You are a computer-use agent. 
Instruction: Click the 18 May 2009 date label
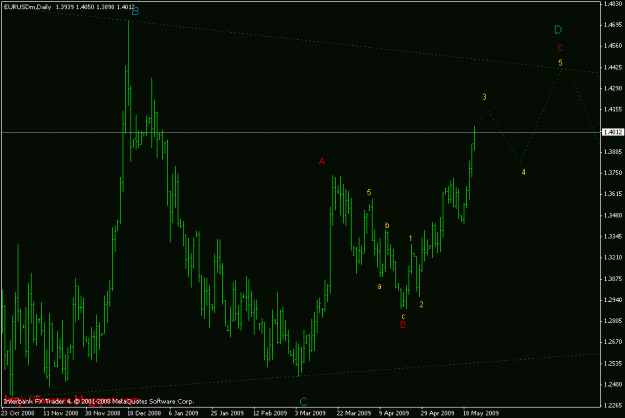point(481,413)
